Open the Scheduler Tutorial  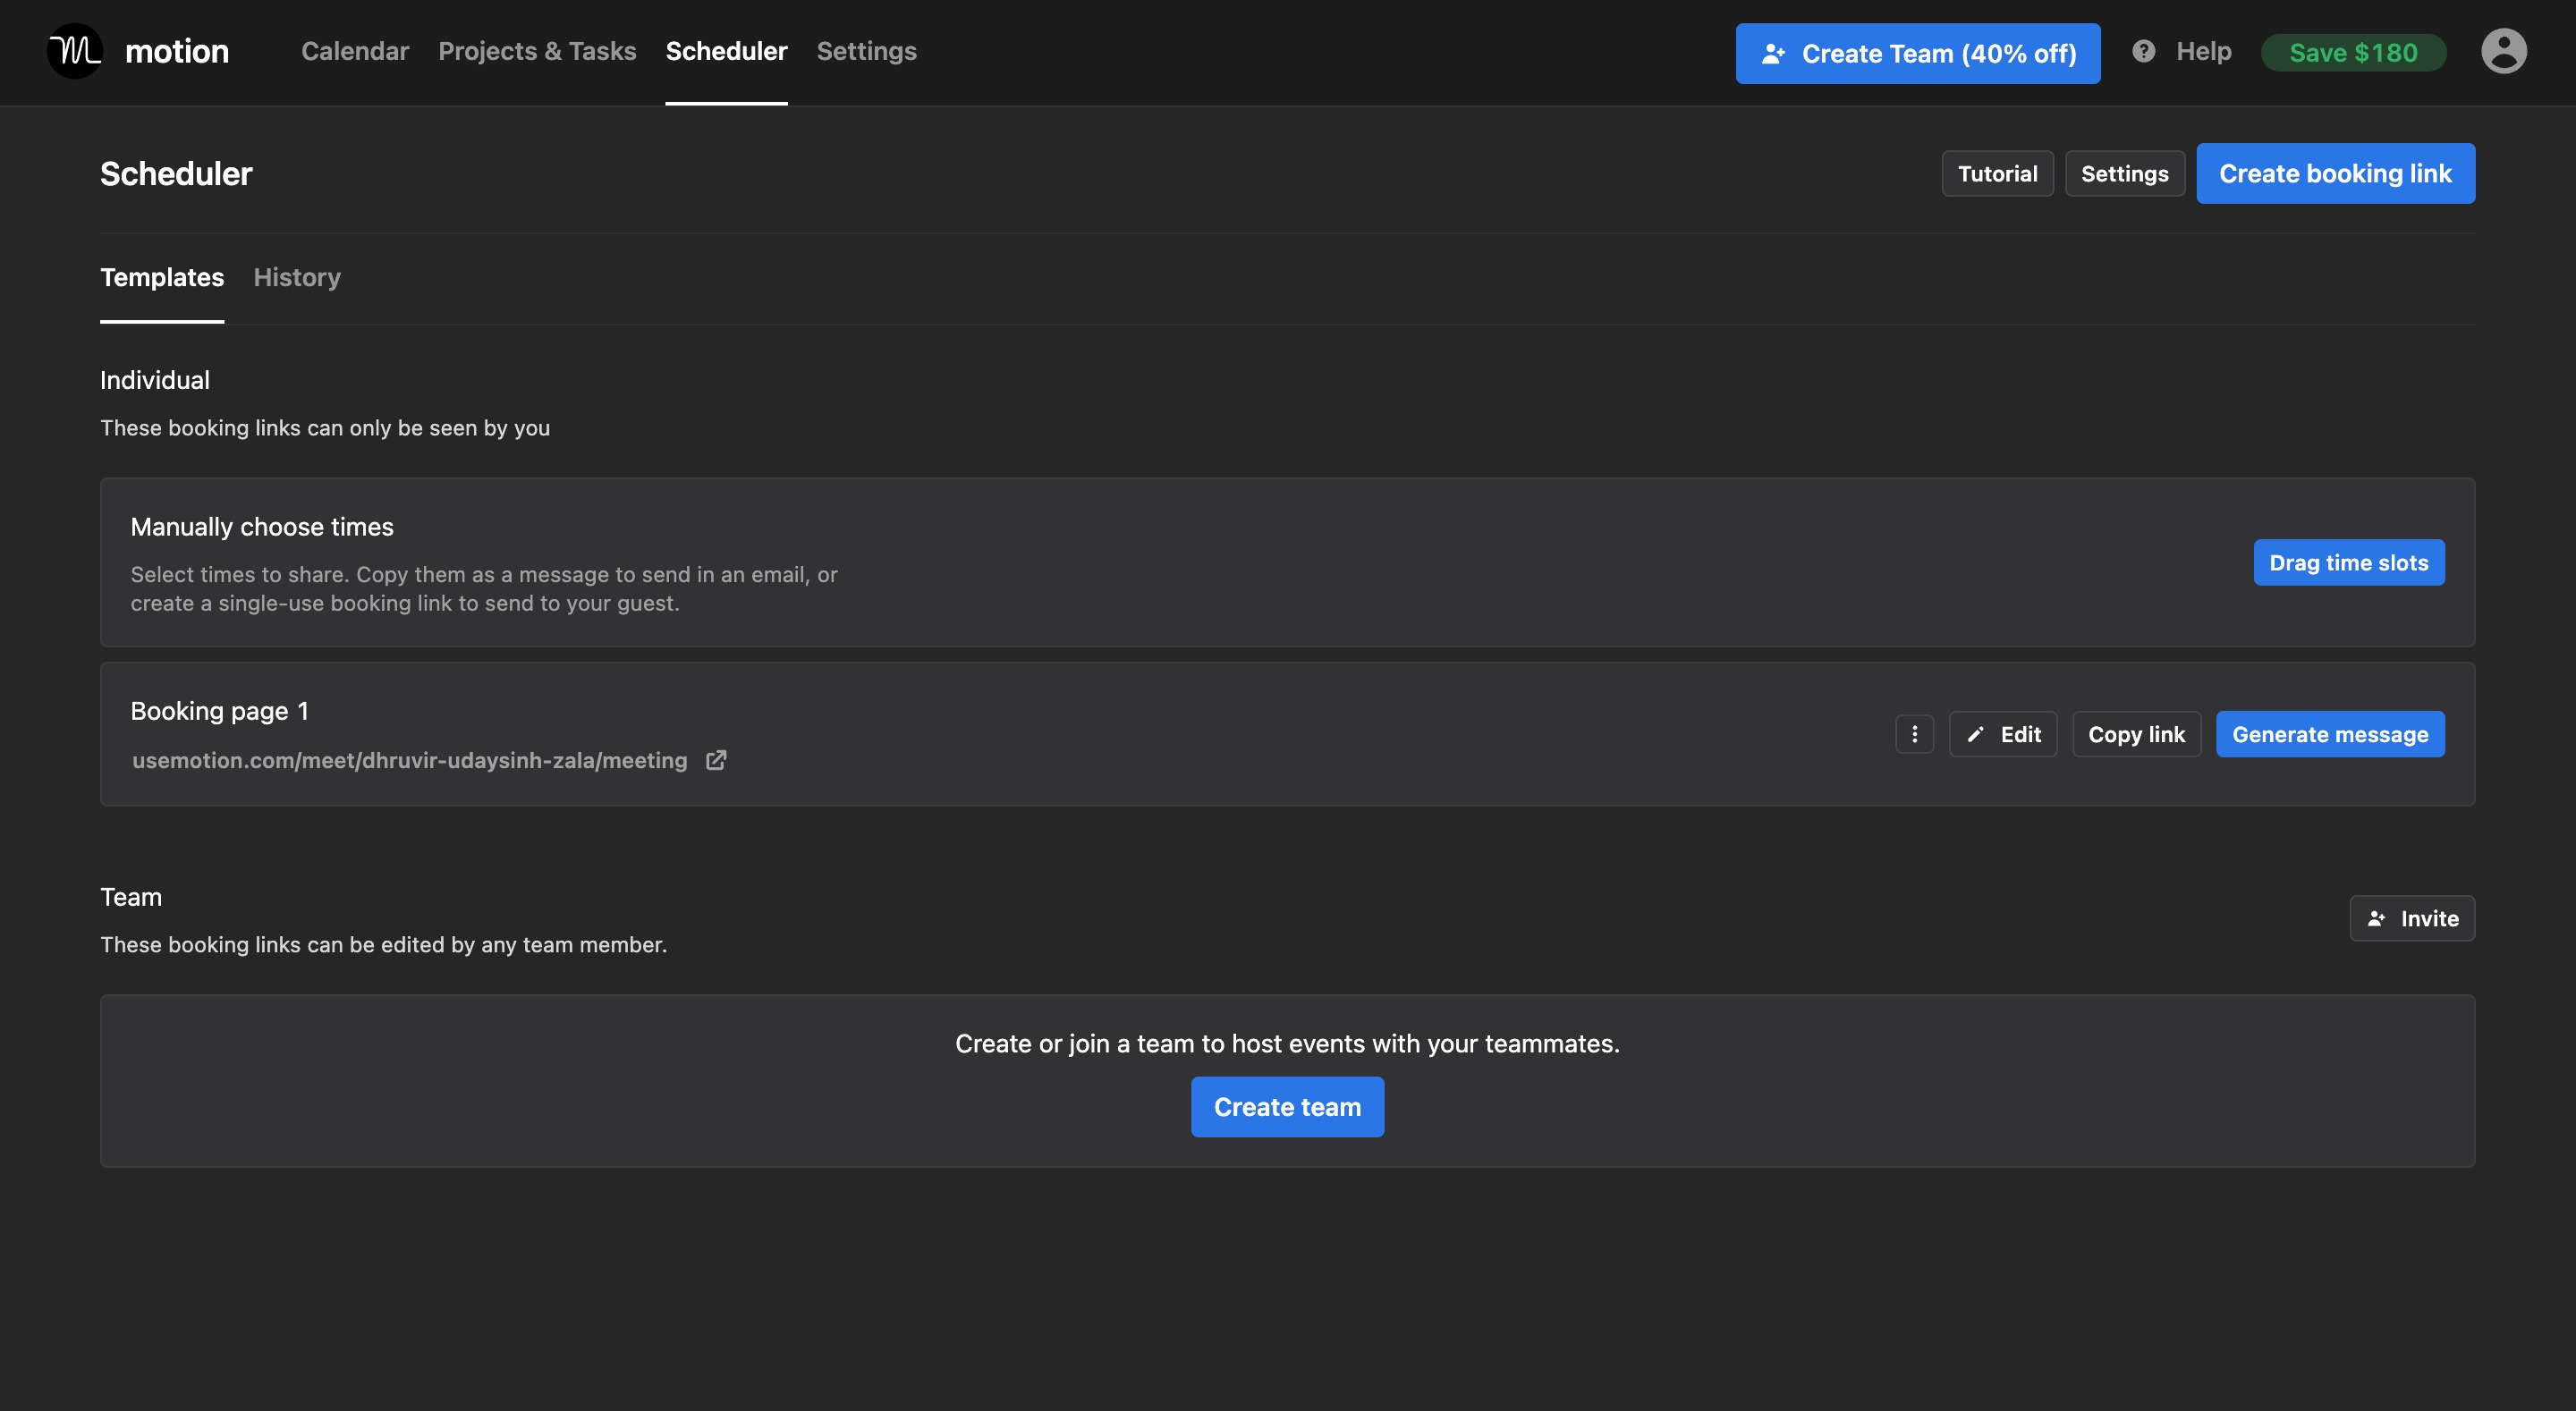point(1997,173)
